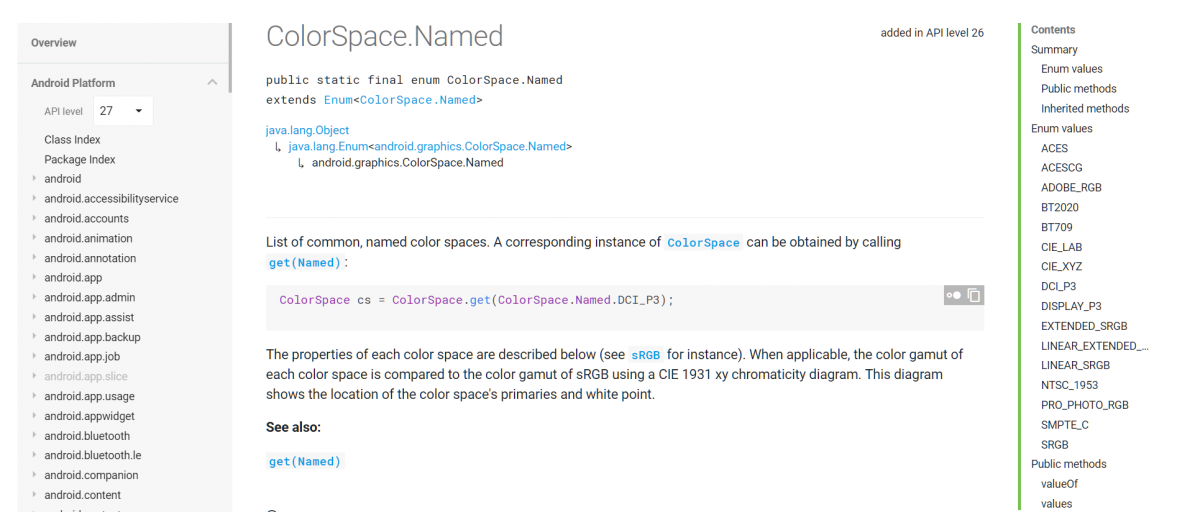Open the API level dropdown
This screenshot has width=1200, height=512.
pyautogui.click(x=123, y=111)
